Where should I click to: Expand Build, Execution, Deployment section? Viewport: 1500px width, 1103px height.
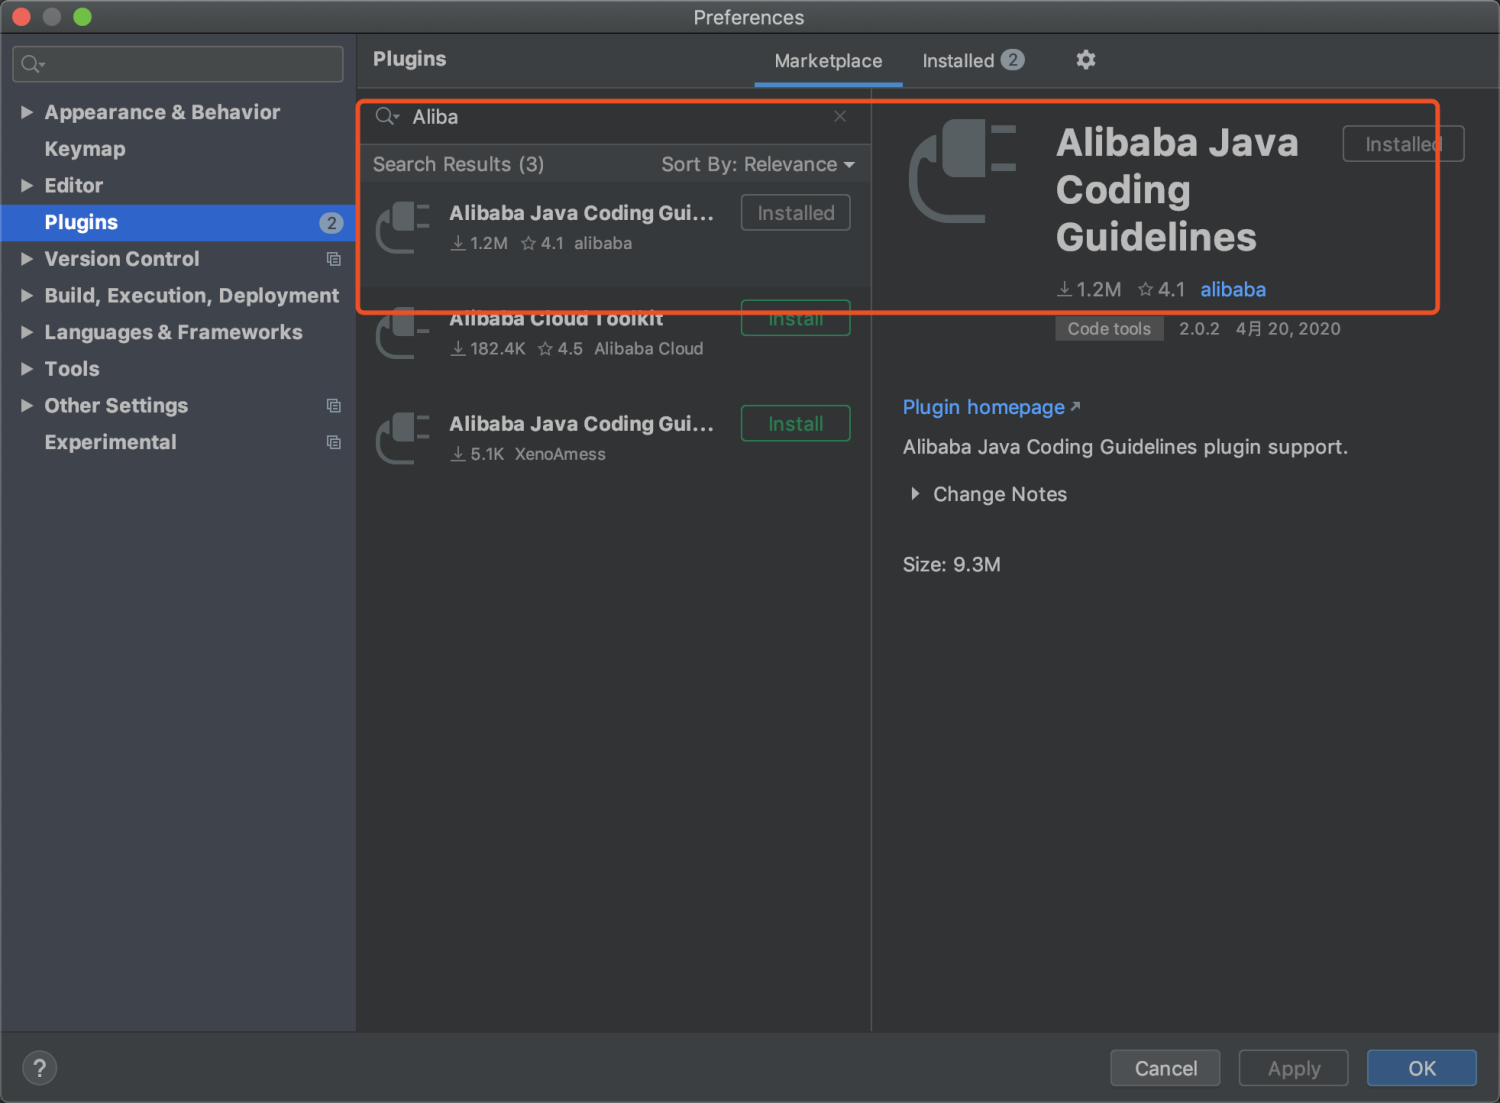27,295
